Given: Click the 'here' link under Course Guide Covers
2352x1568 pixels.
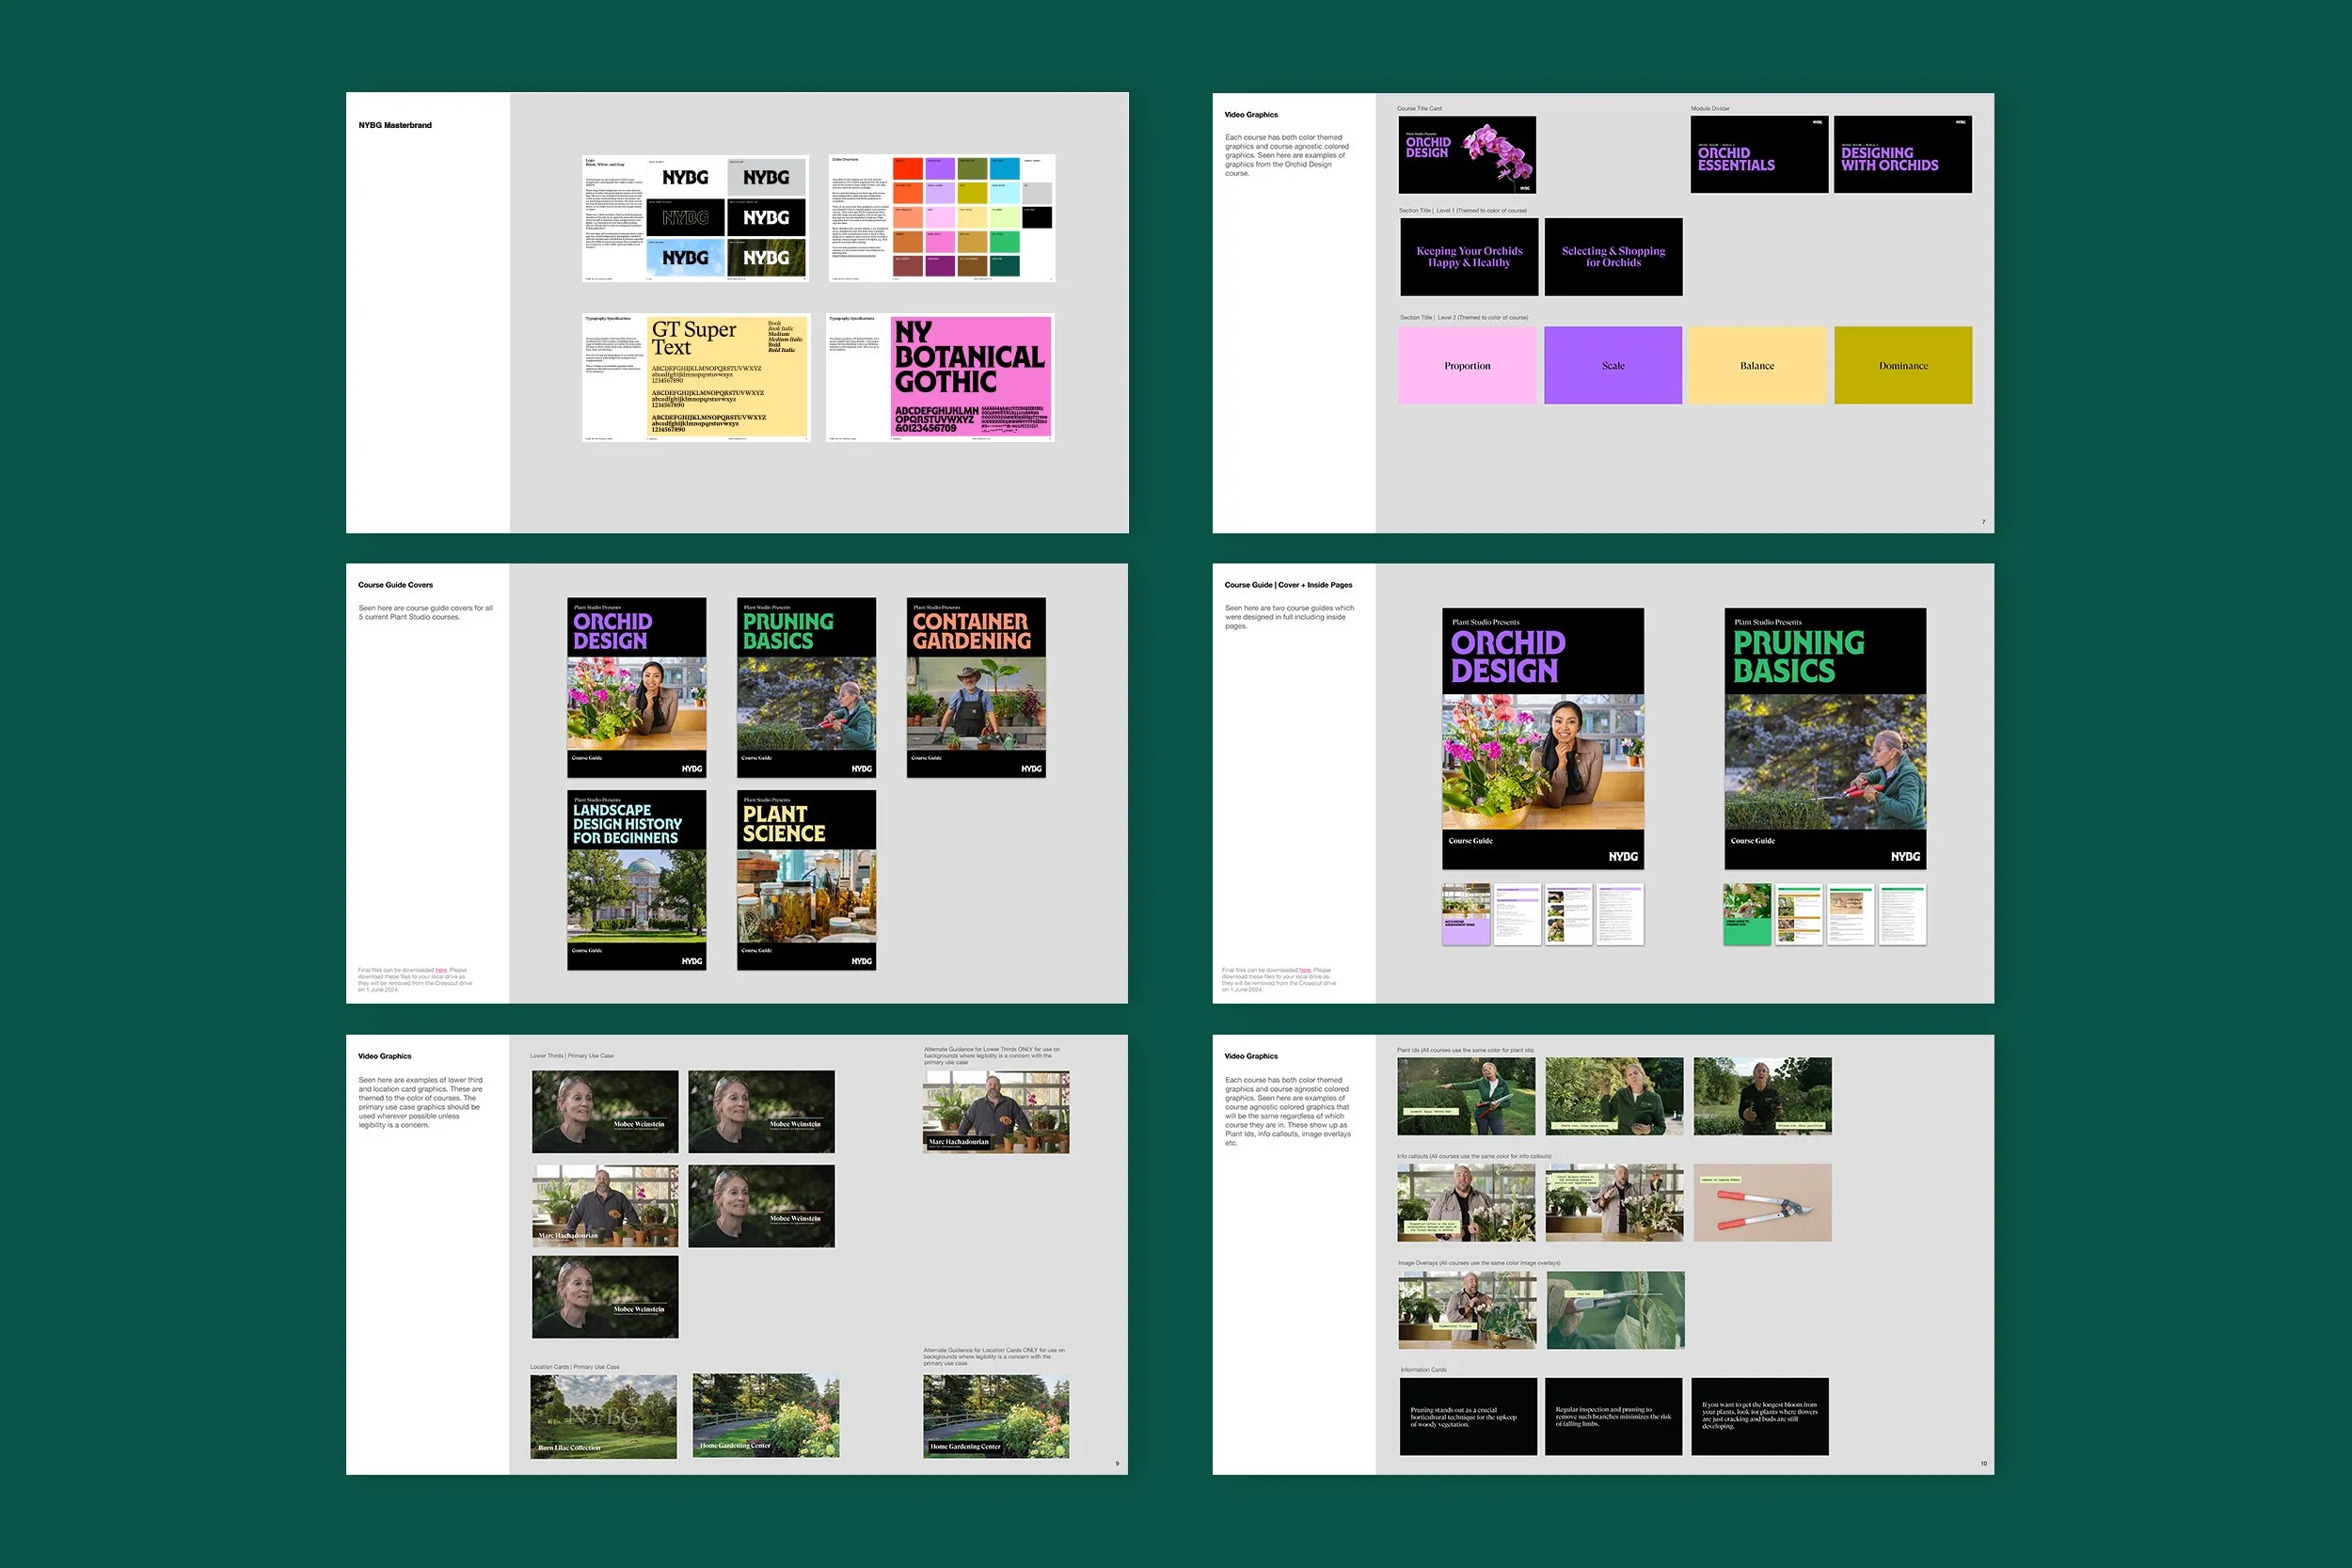Looking at the screenshot, I should [441, 970].
